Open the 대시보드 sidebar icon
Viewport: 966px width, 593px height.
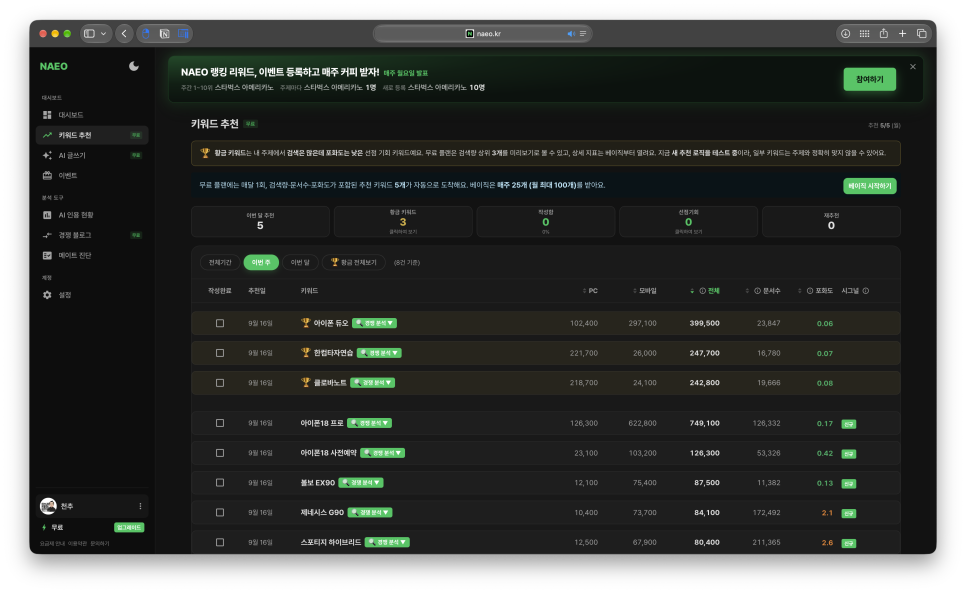(47, 115)
